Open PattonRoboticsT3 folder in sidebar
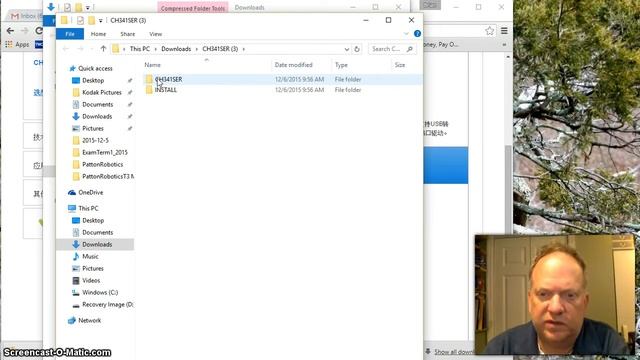Screen dimensions: 640x360 [107, 176]
